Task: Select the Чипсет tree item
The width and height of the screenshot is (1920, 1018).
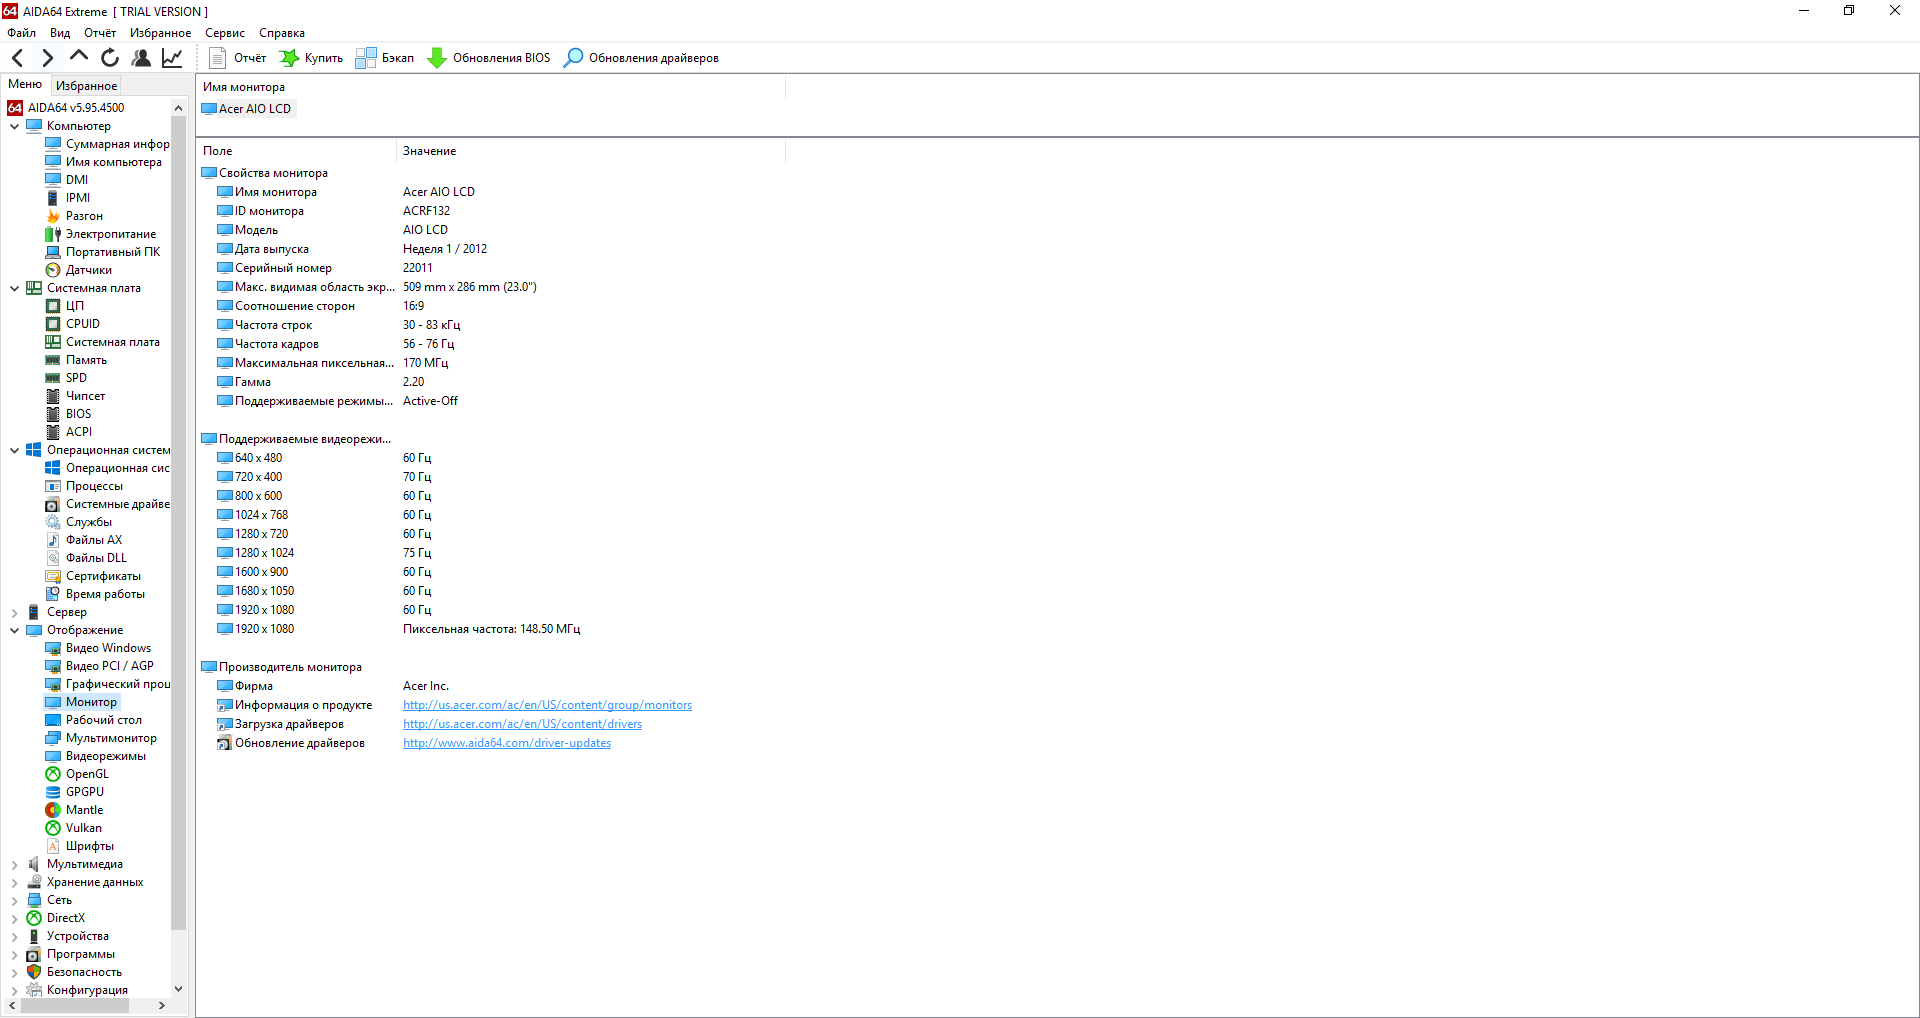Action: point(76,396)
